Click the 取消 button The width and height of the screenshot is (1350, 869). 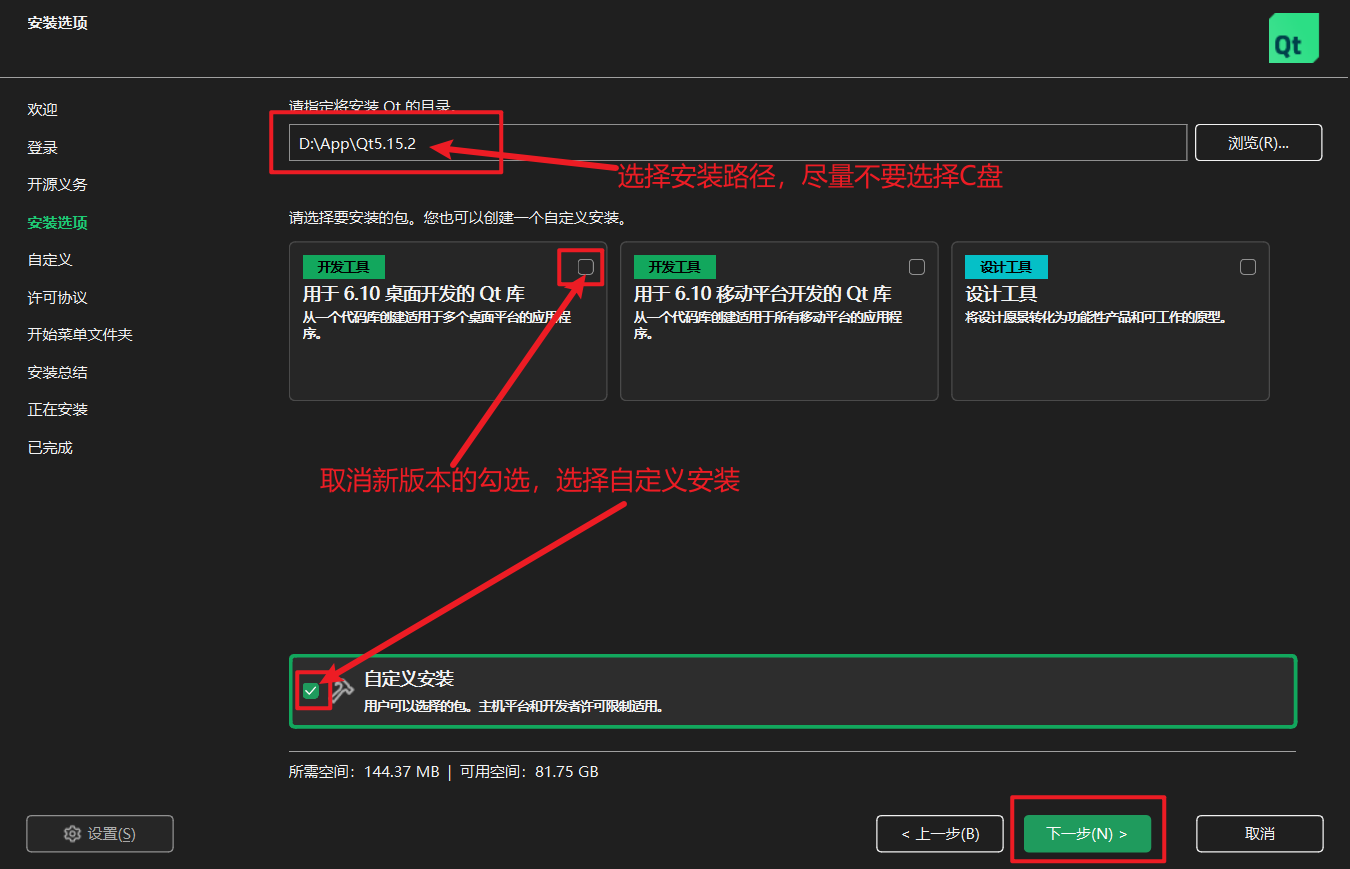coord(1260,834)
